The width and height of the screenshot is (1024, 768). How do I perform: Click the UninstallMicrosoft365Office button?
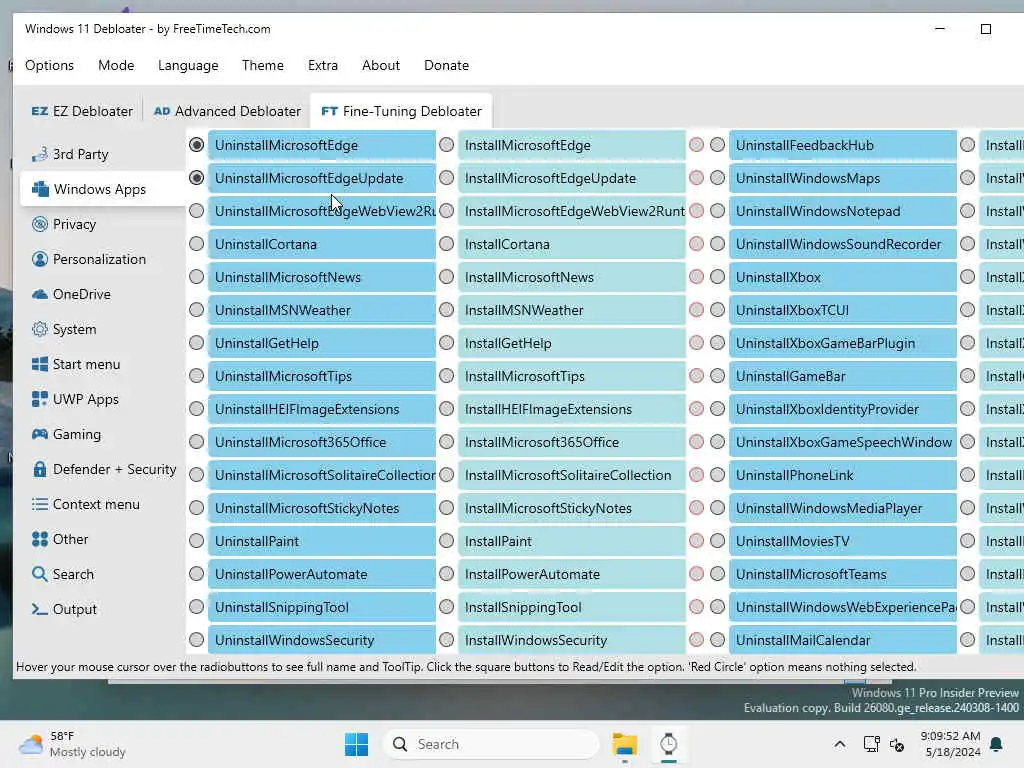point(322,442)
